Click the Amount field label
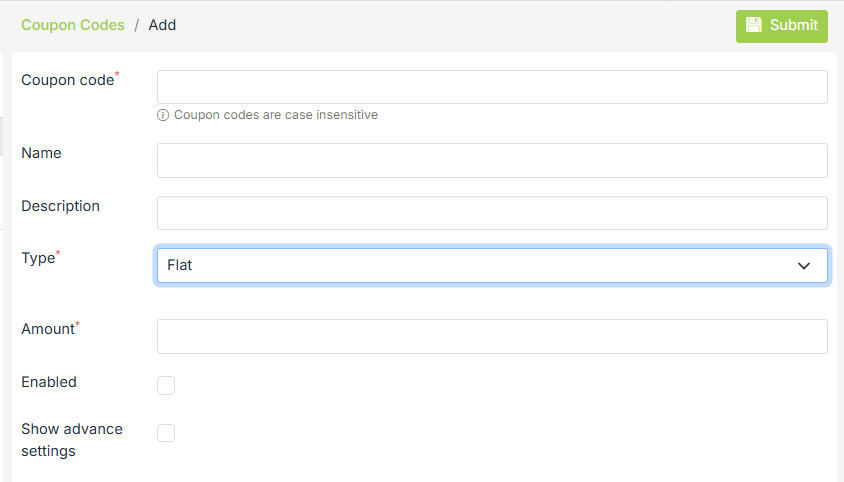The height and width of the screenshot is (482, 844). point(48,329)
